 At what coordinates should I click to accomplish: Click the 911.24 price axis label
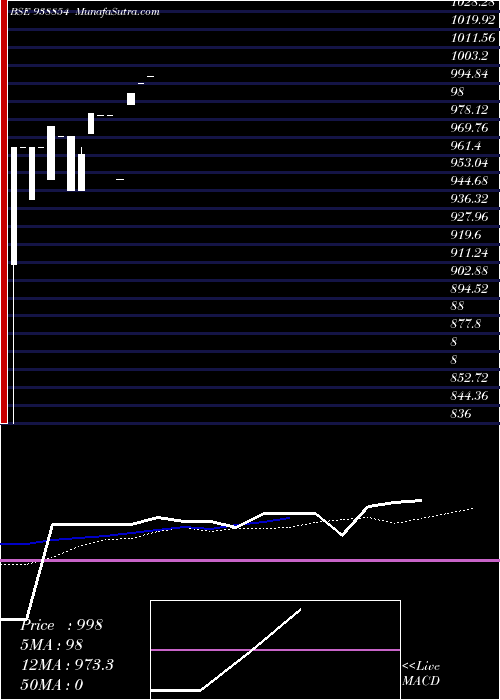click(470, 252)
